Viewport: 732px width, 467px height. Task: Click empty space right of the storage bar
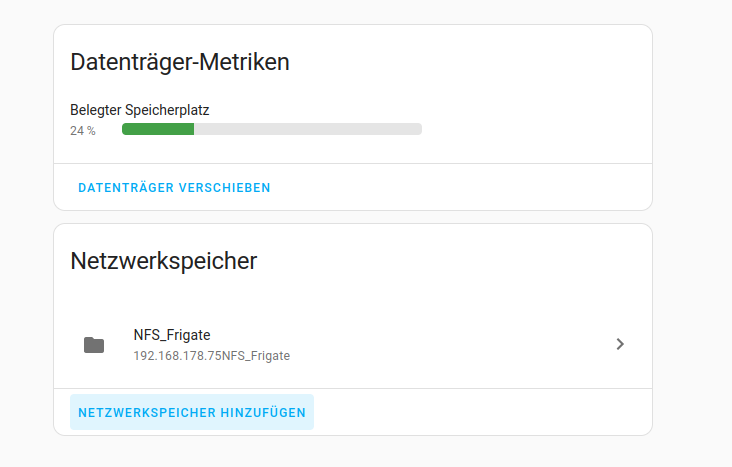[530, 129]
